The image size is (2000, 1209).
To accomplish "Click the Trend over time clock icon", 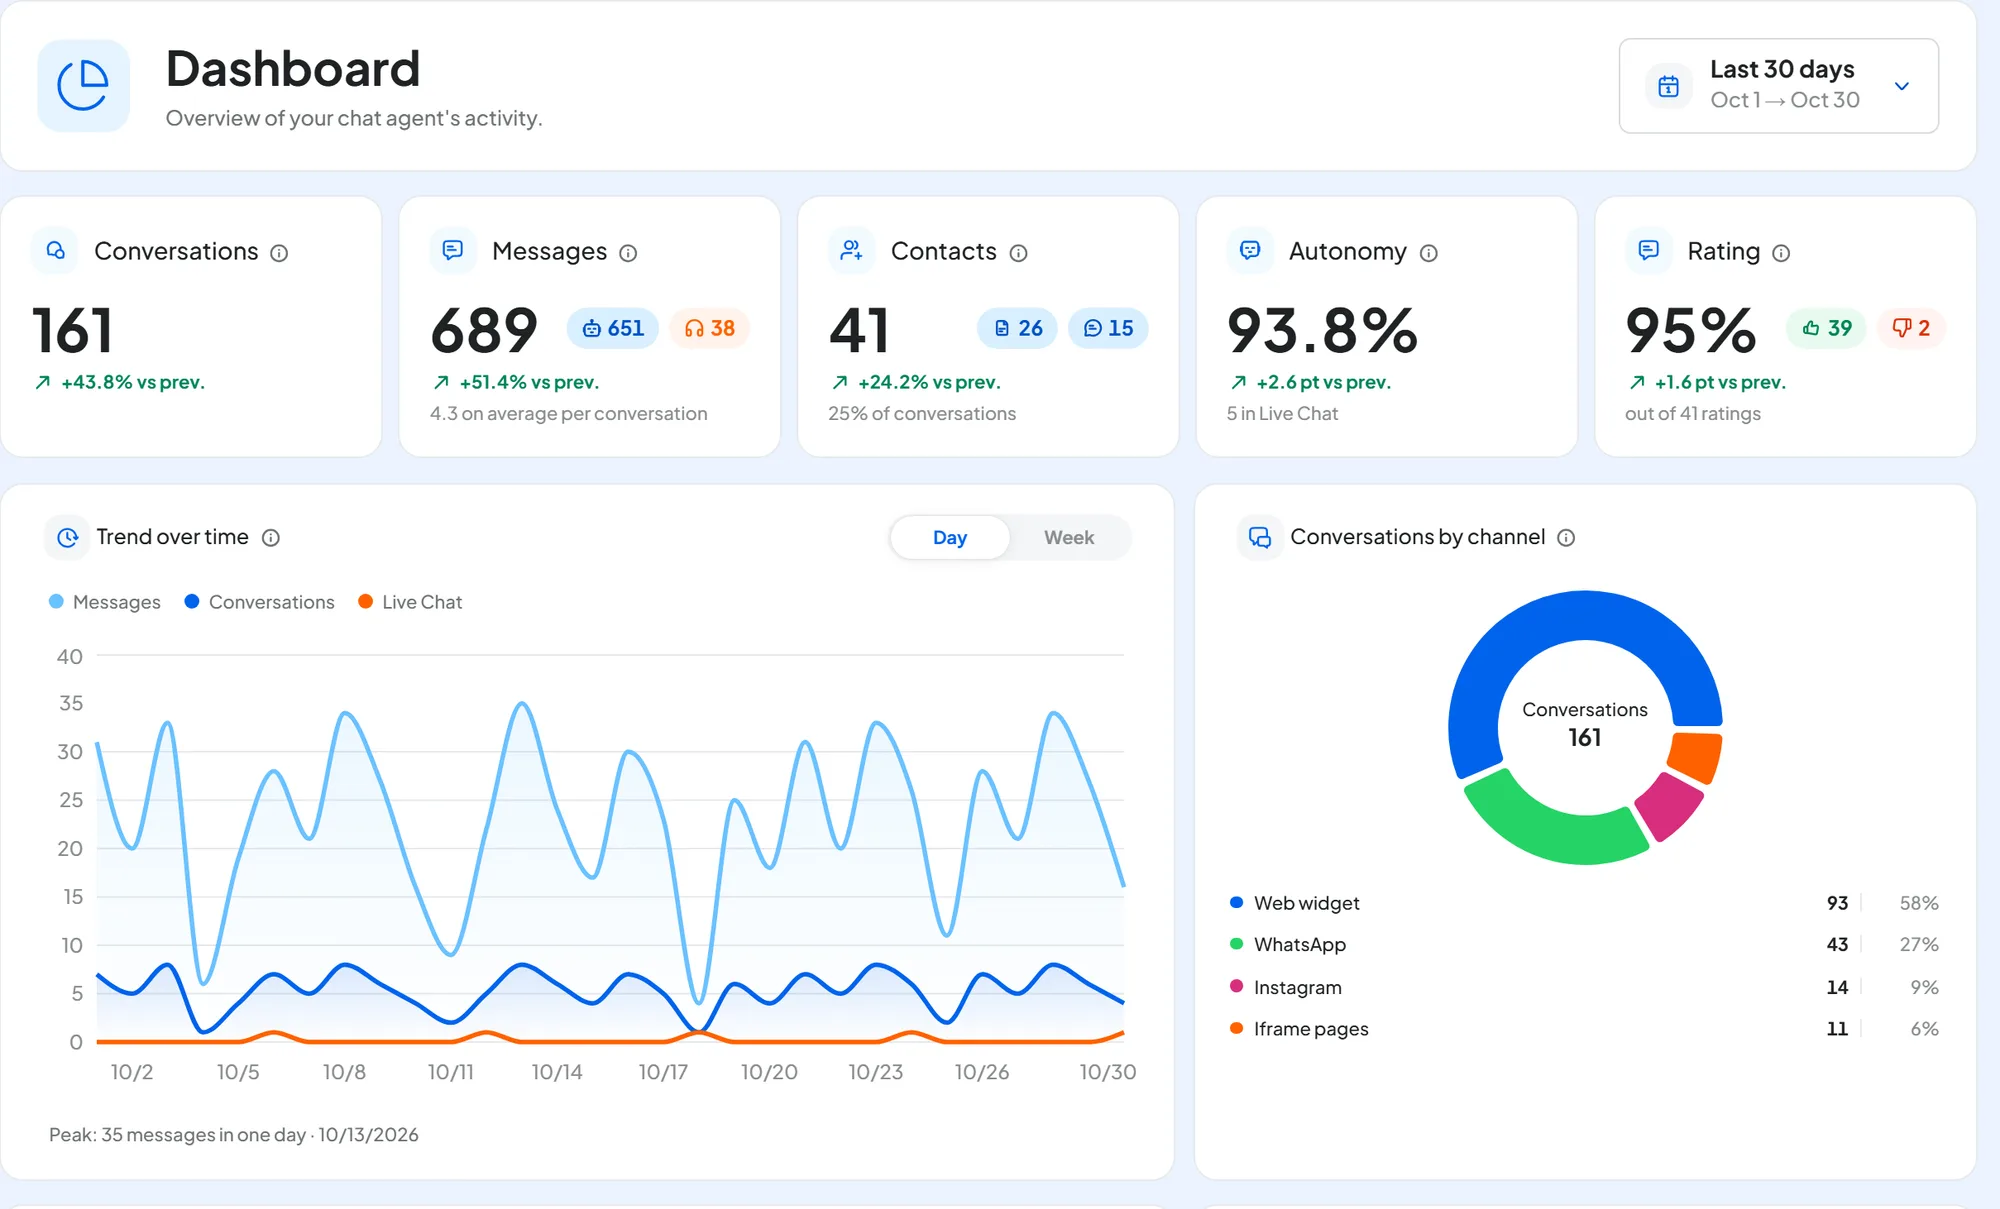I will (67, 537).
